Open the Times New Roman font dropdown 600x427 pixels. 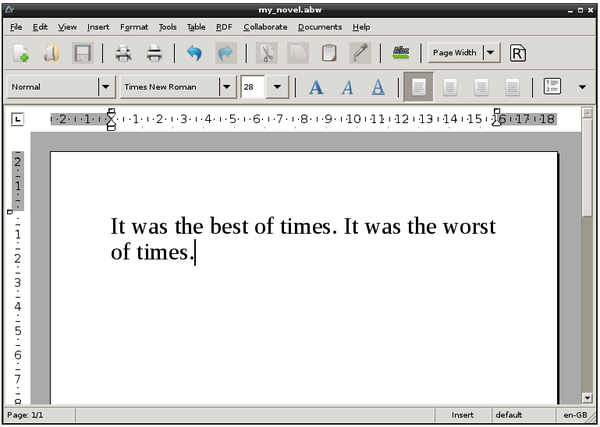click(x=226, y=87)
